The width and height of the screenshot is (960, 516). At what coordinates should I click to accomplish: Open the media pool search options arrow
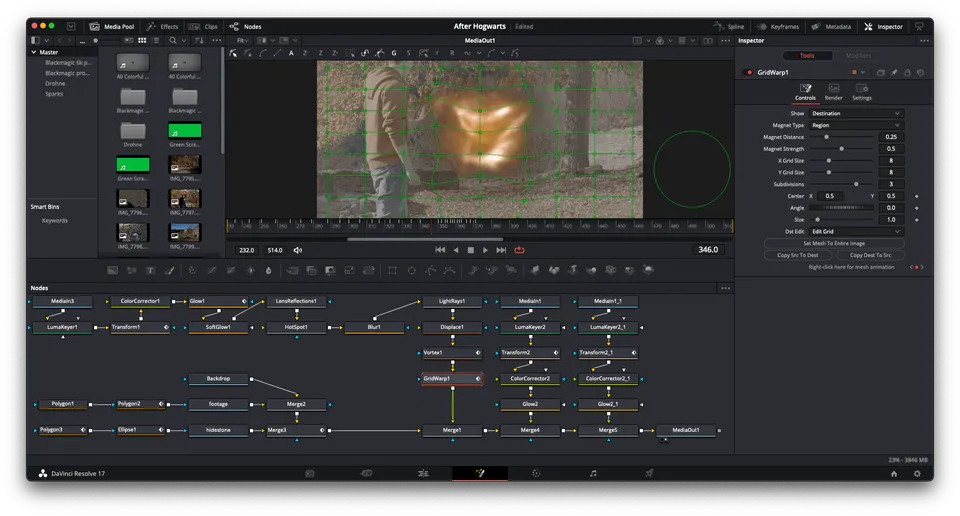coord(184,40)
